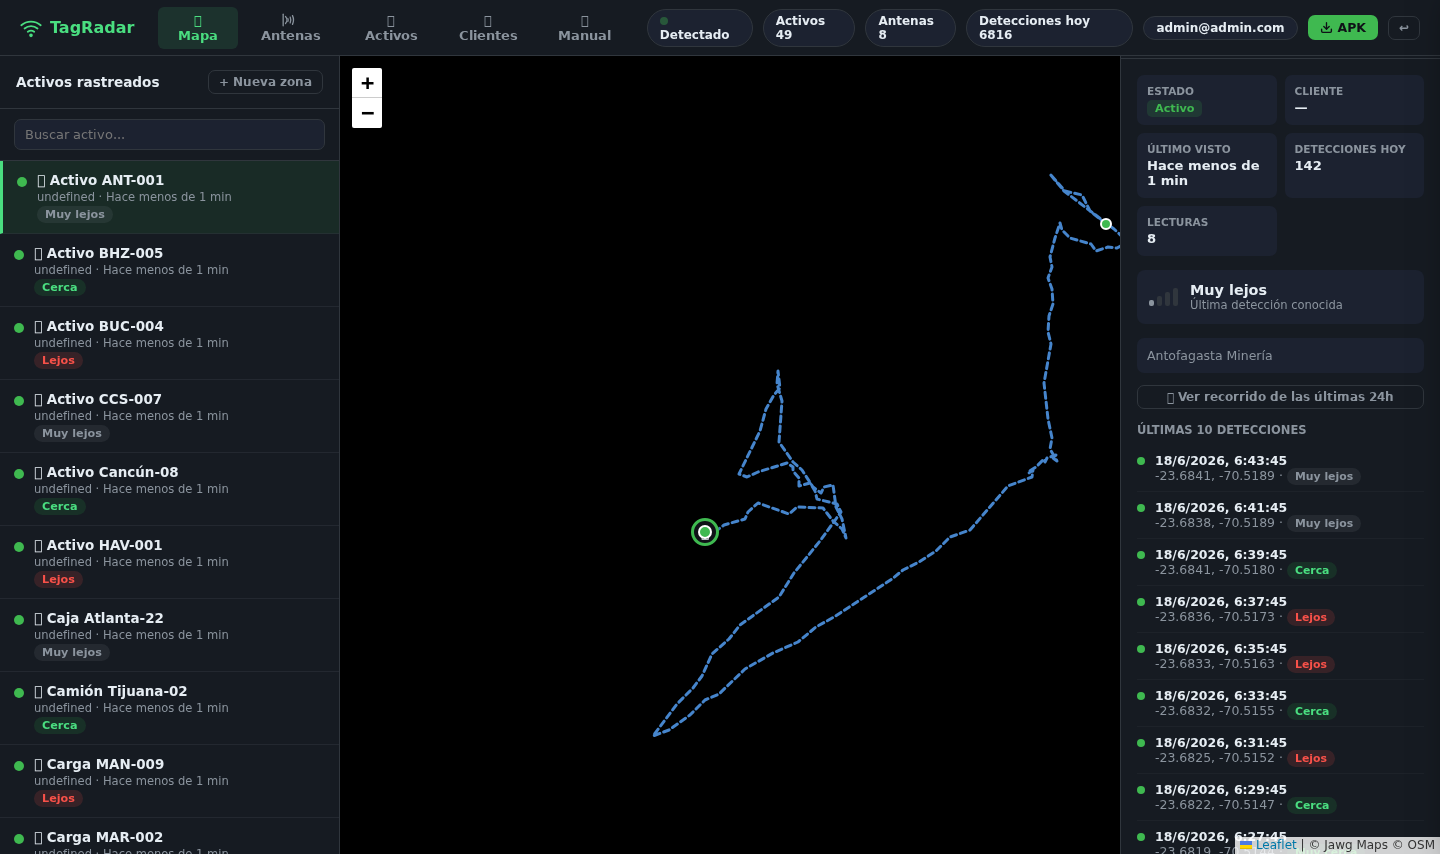Image resolution: width=1440 pixels, height=854 pixels.
Task: Select detection 18/6/2026, 6:33:45
Action: click(x=1280, y=703)
